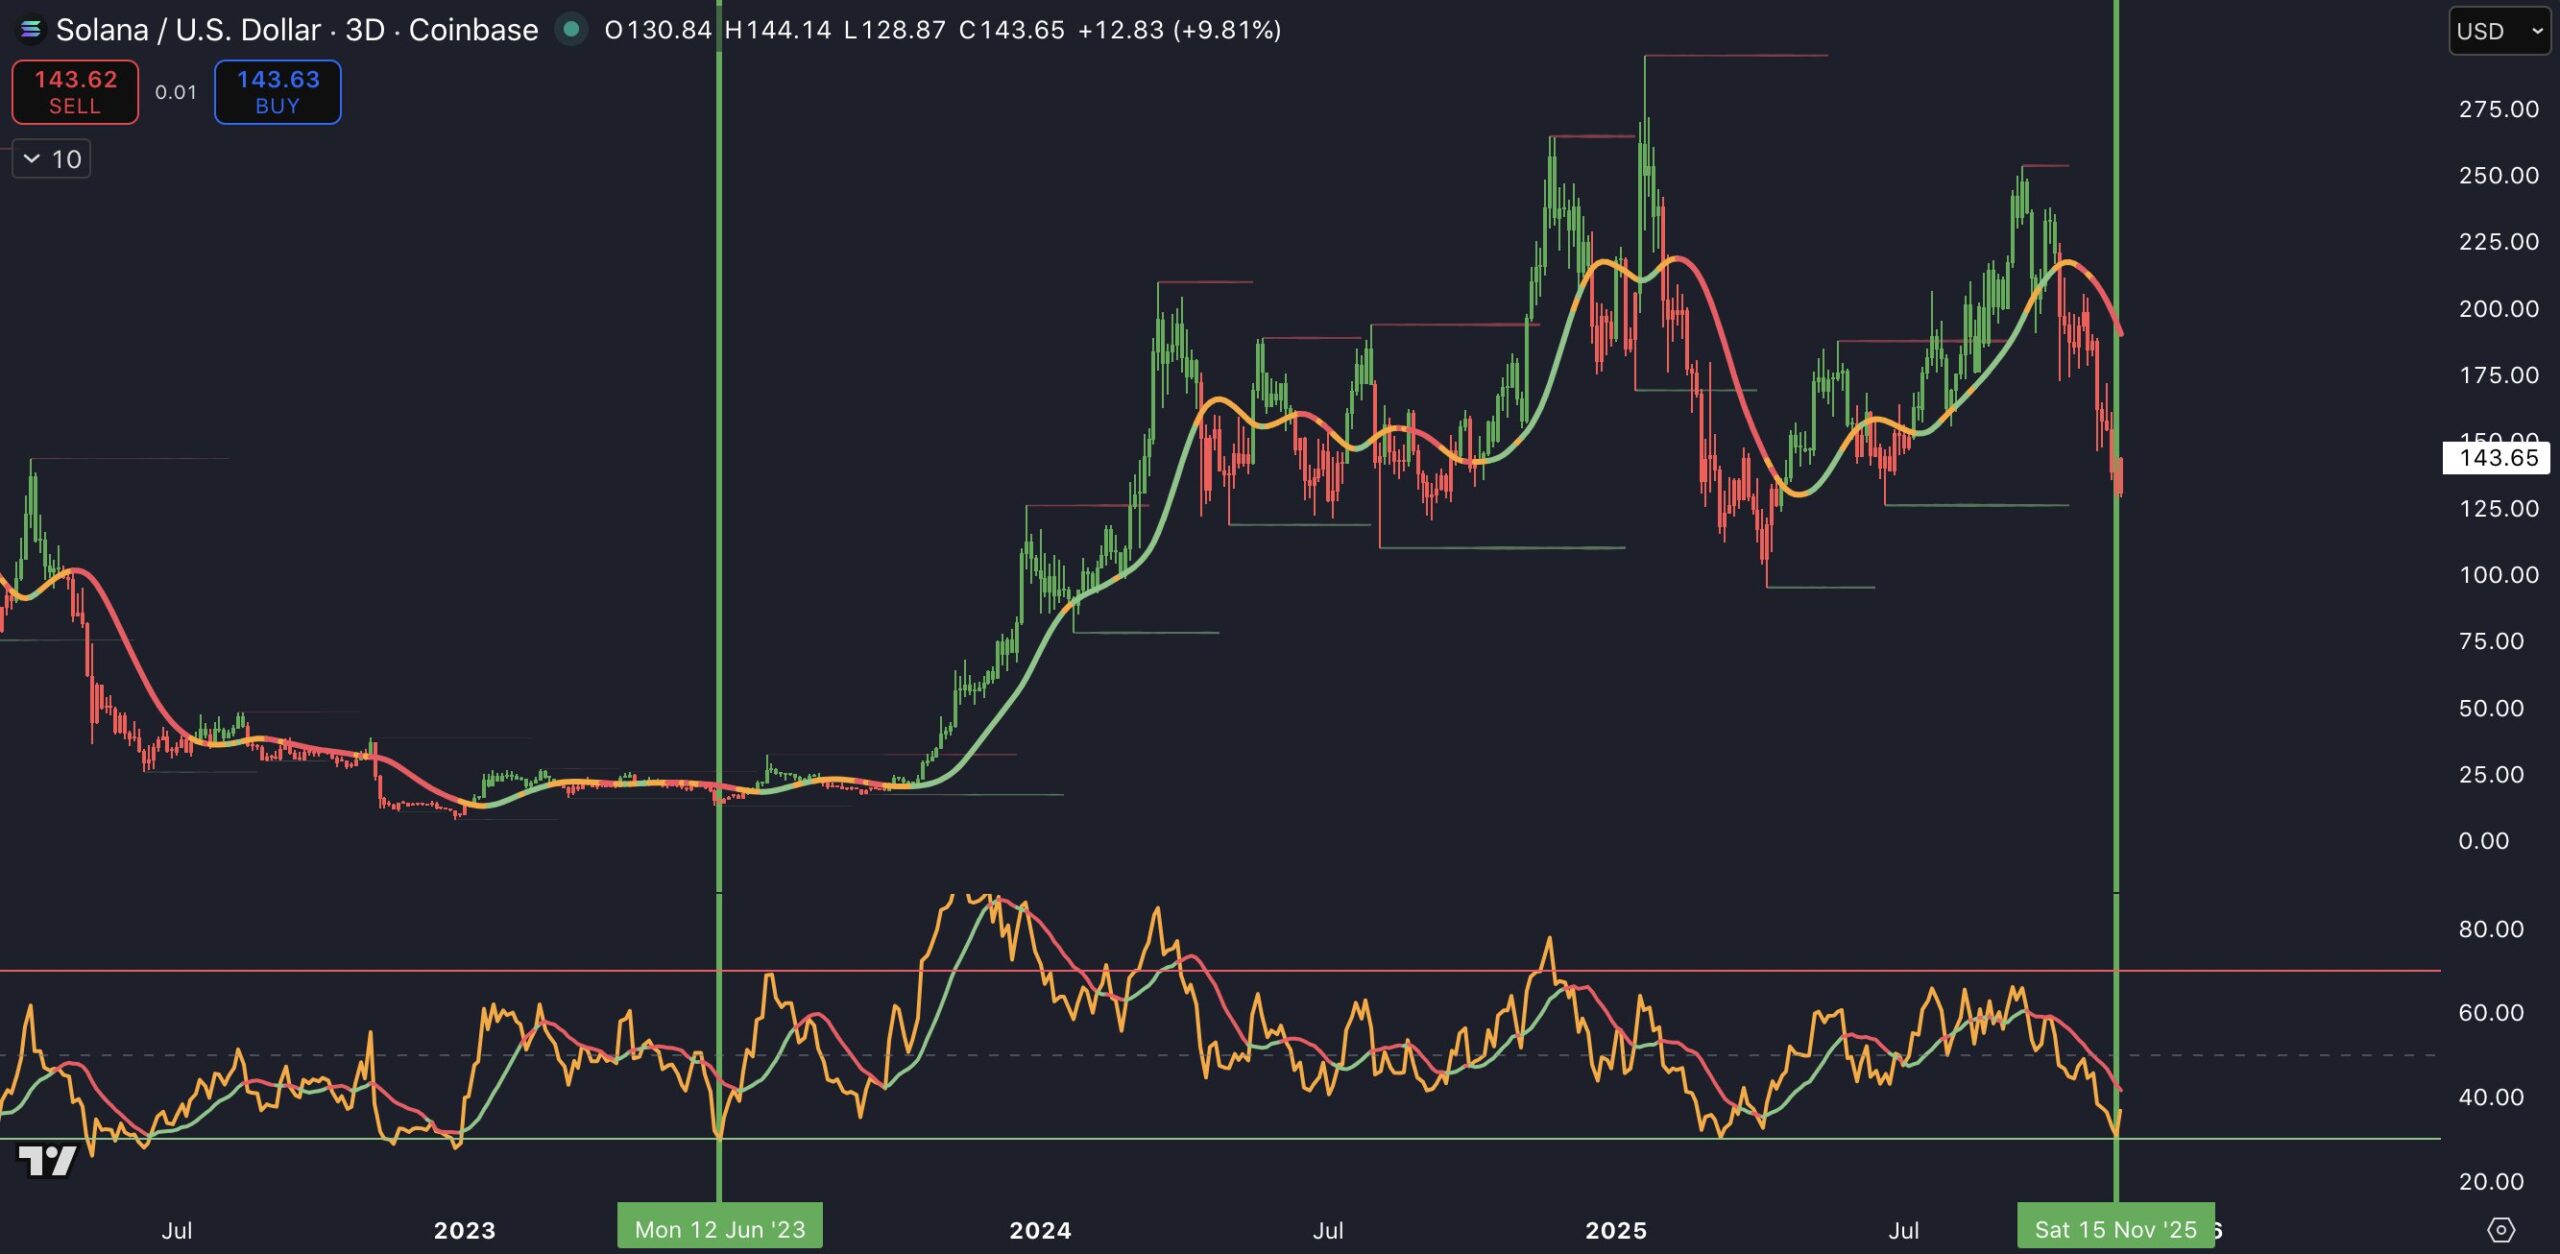Click the 2025 label on time axis
The height and width of the screenshot is (1254, 2560).
[x=1615, y=1230]
